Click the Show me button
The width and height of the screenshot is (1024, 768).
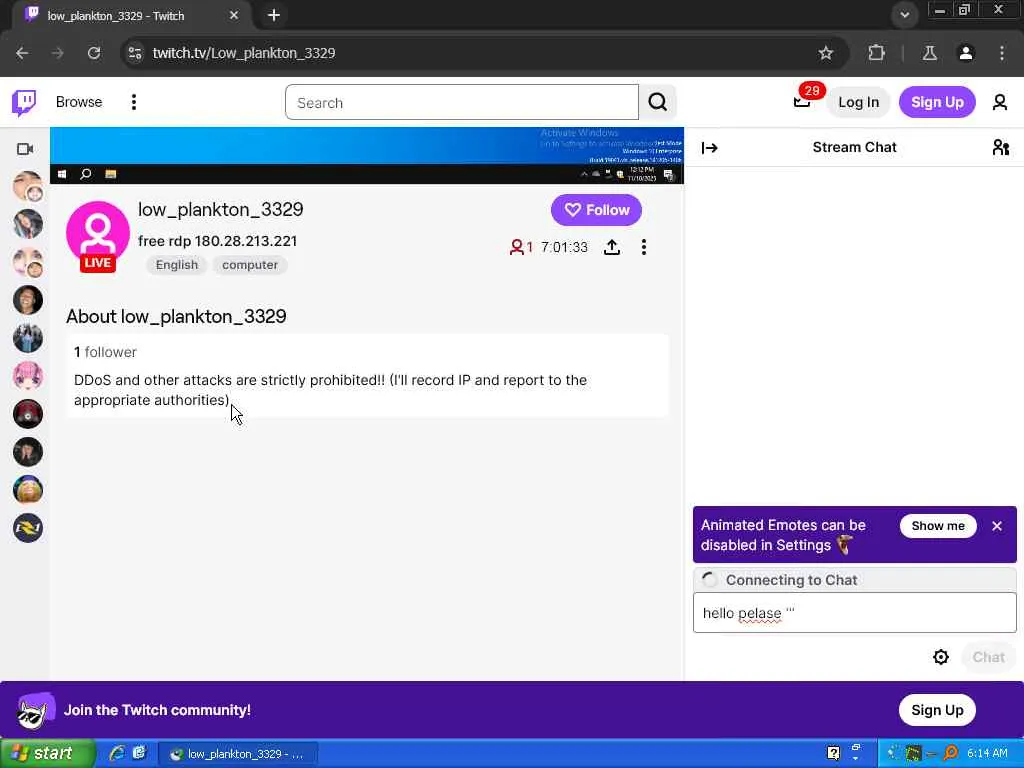pyautogui.click(x=938, y=526)
